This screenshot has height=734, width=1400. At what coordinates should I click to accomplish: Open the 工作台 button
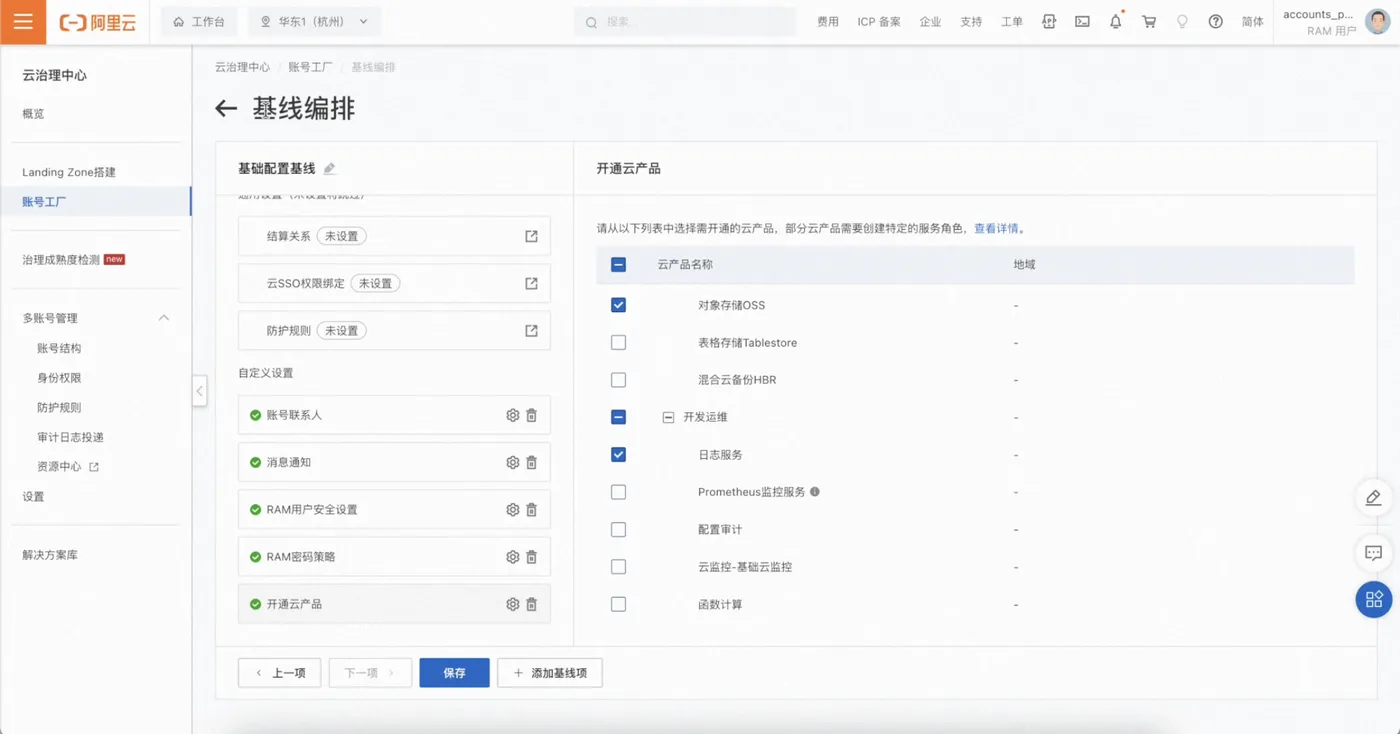[199, 21]
